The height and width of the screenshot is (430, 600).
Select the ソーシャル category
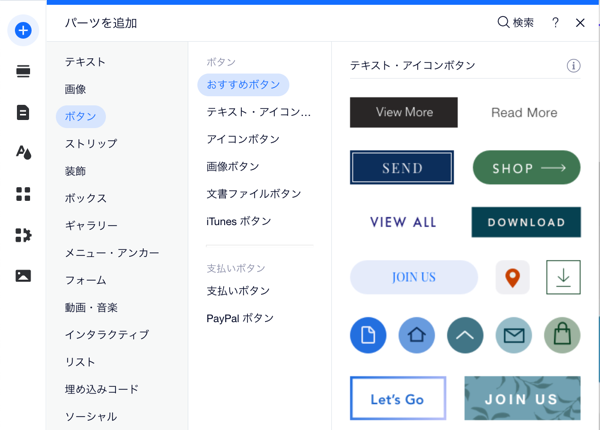(x=91, y=417)
